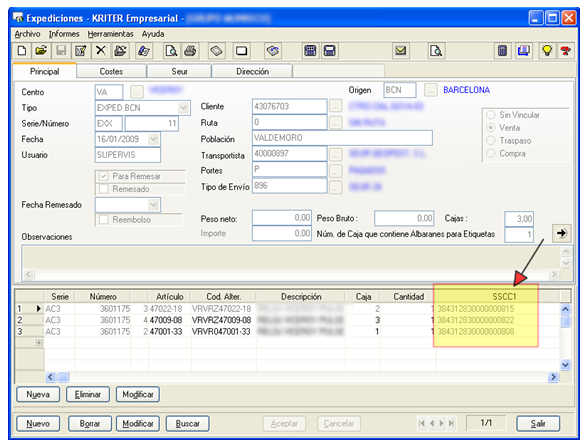Open the Centro lookup ellipsis button
Screen dimensions: 588x446
coord(137,92)
